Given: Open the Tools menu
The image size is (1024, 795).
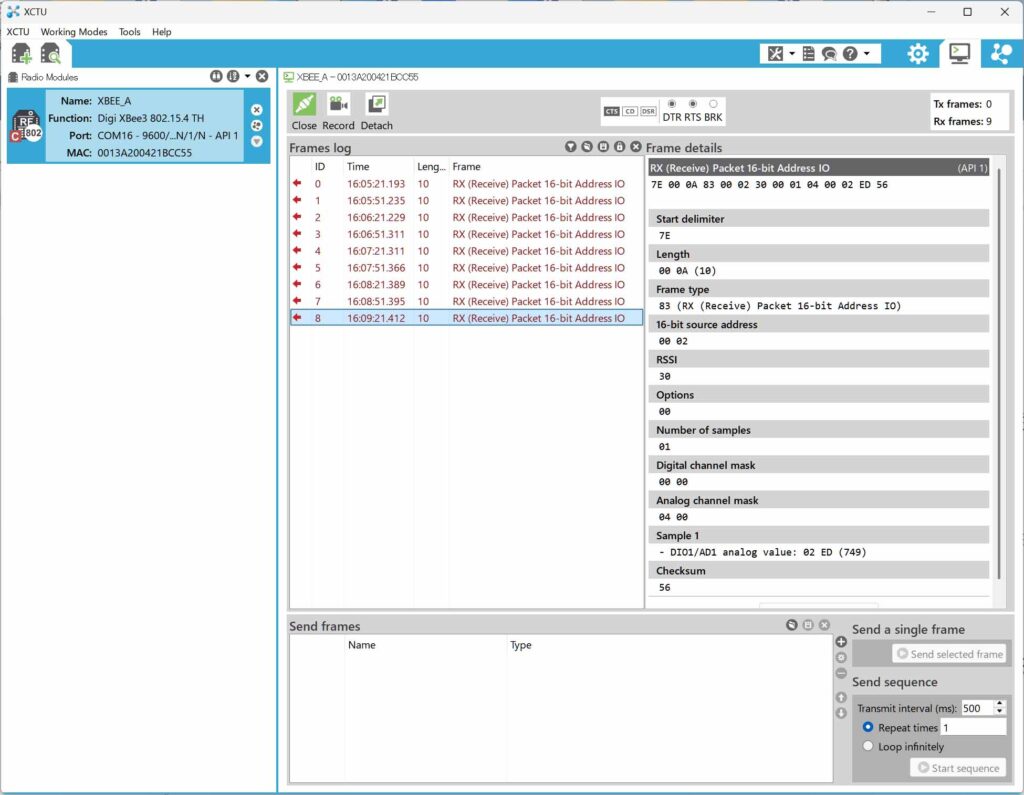Looking at the screenshot, I should [129, 31].
